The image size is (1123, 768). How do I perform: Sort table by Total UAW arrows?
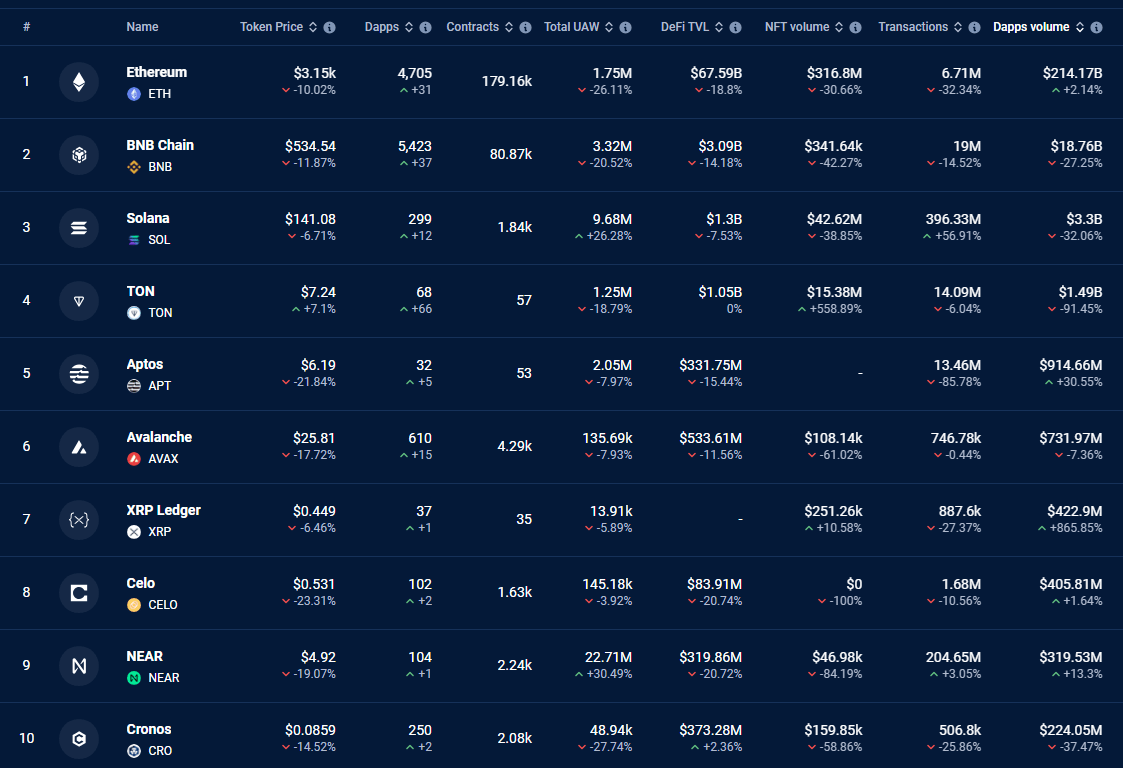pos(609,27)
